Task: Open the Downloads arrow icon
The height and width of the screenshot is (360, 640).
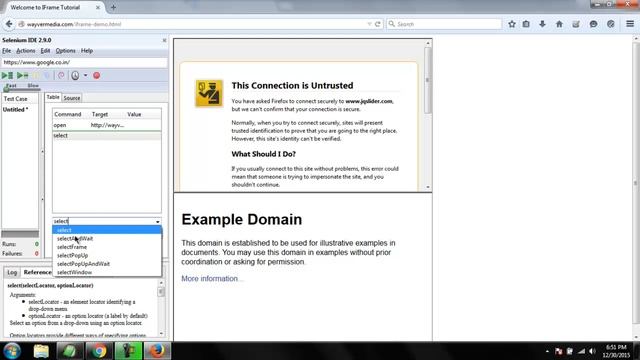Action: click(x=542, y=24)
